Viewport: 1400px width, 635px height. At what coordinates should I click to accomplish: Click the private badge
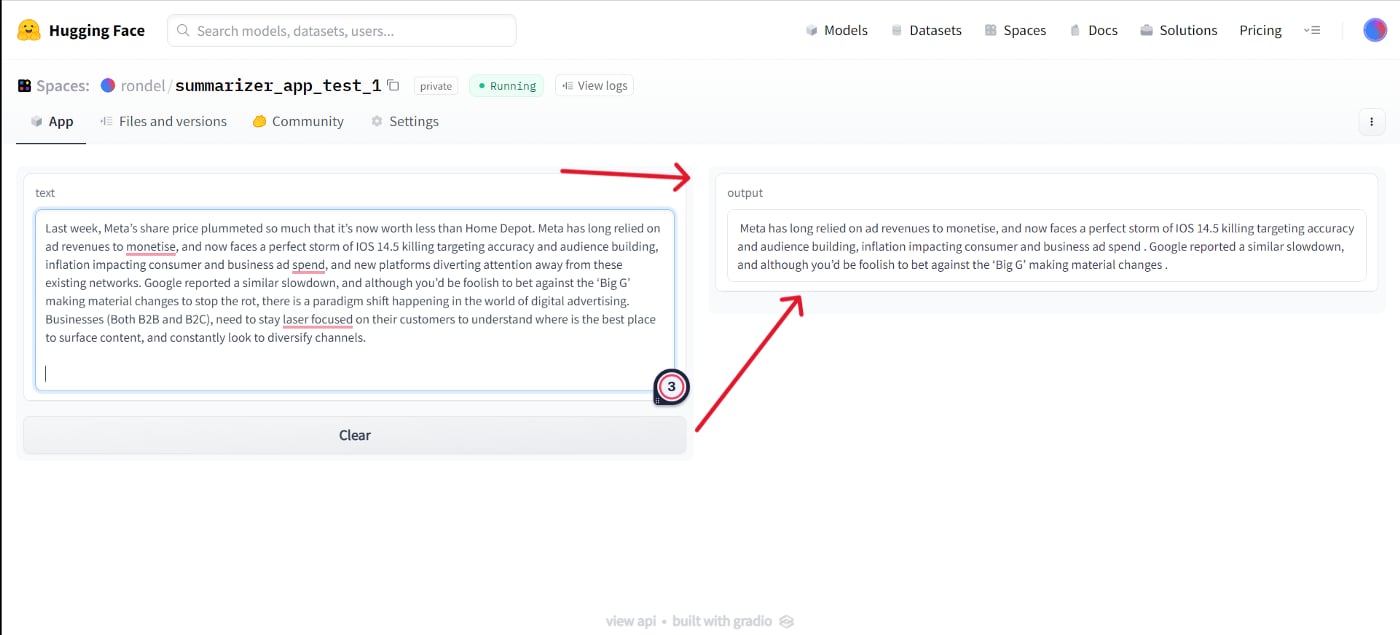(x=436, y=86)
